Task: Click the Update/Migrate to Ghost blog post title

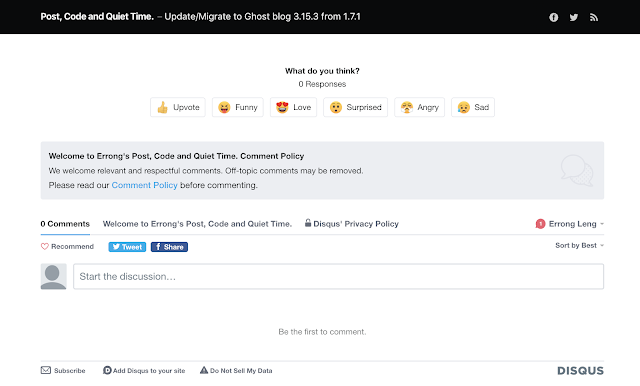Action: click(x=262, y=17)
